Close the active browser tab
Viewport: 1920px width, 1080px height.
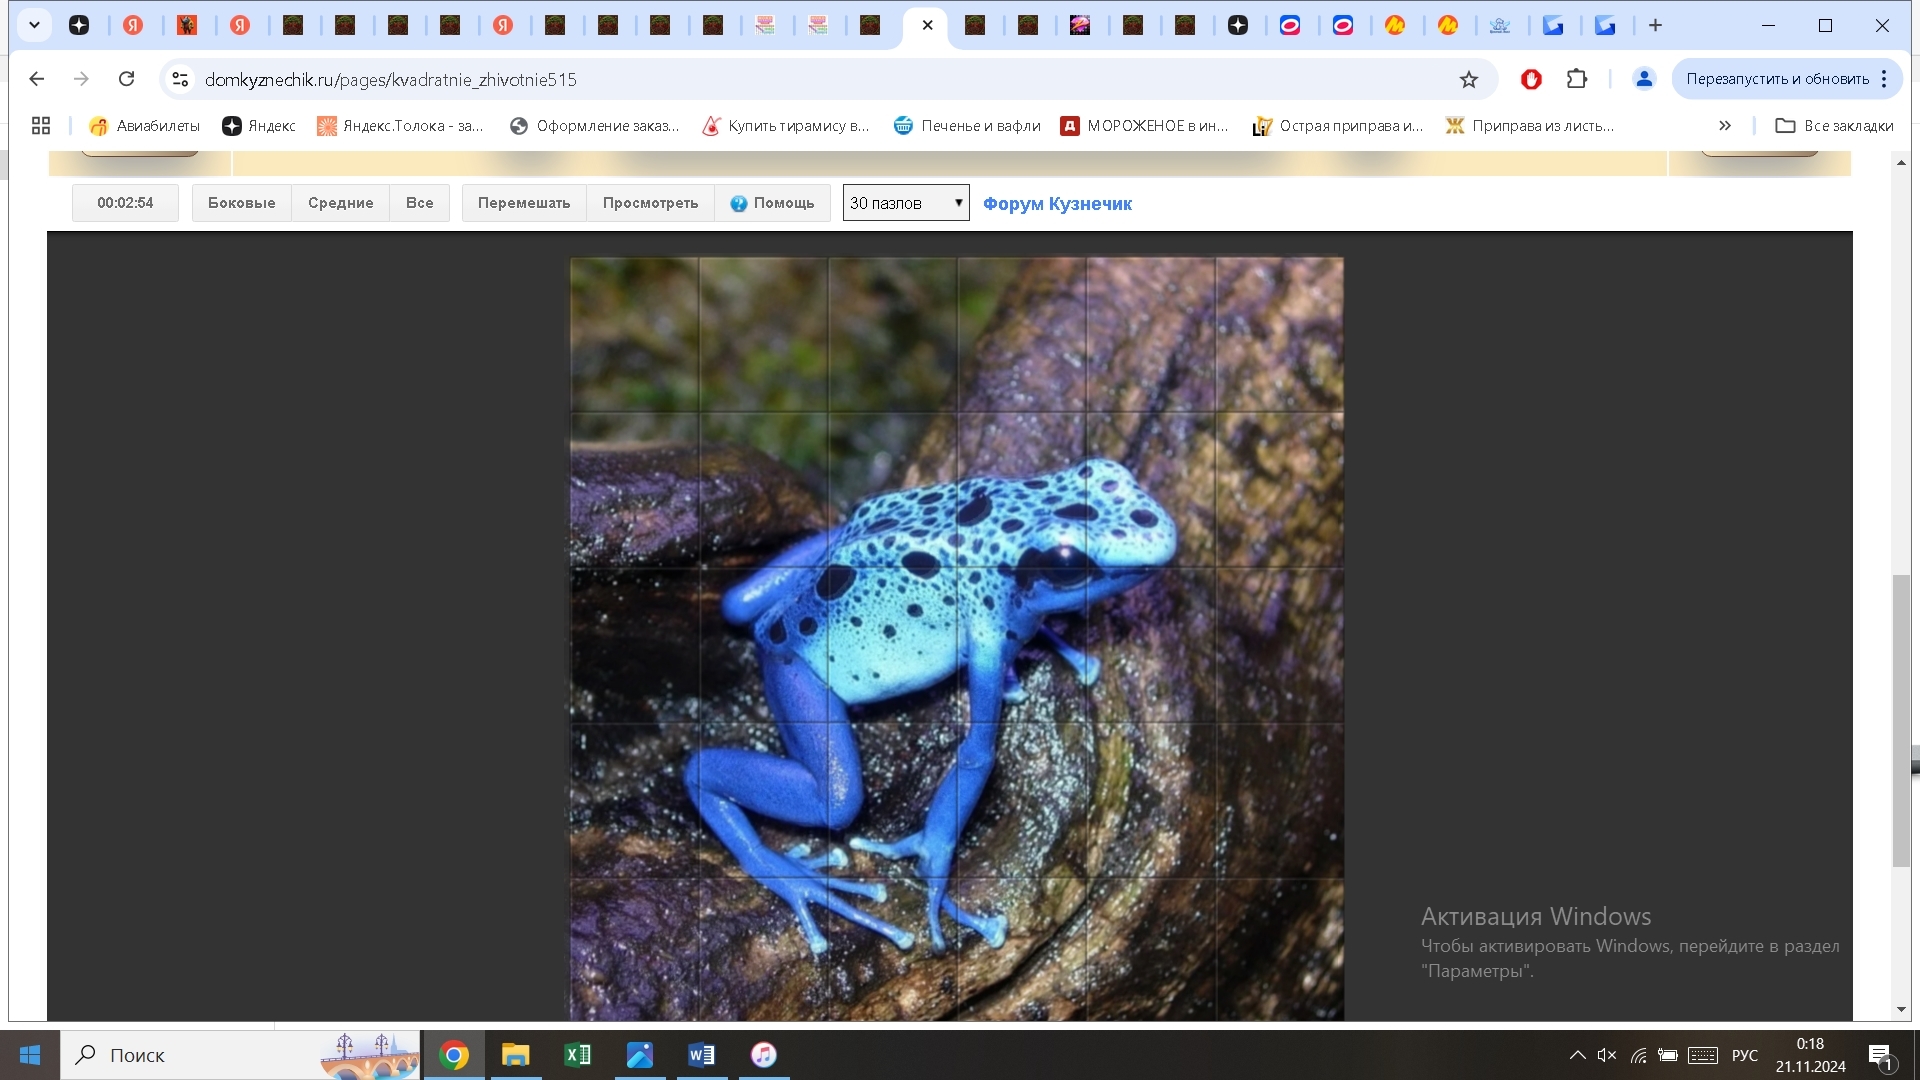(927, 25)
